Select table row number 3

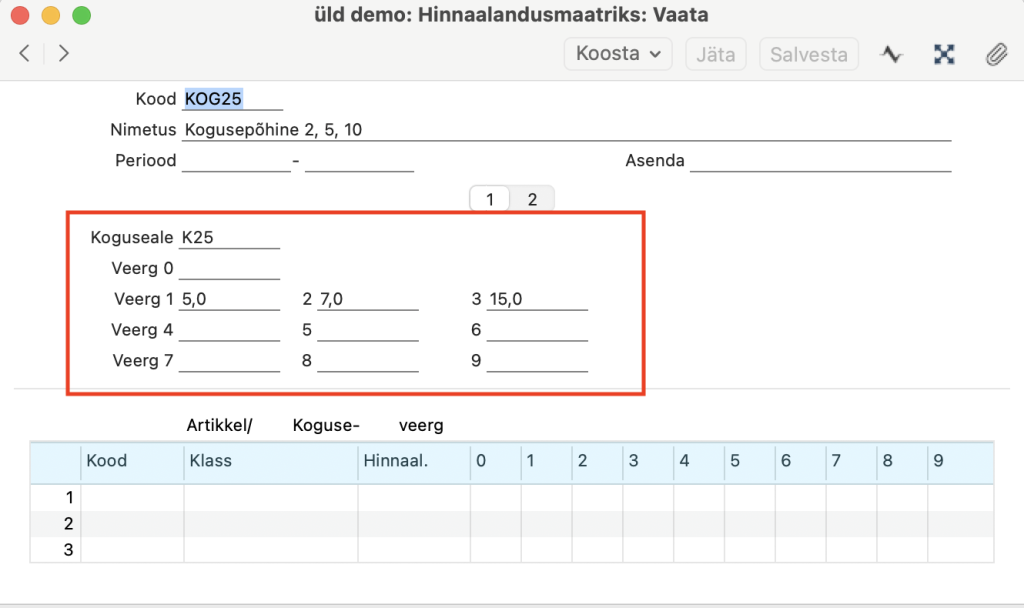click(56, 550)
